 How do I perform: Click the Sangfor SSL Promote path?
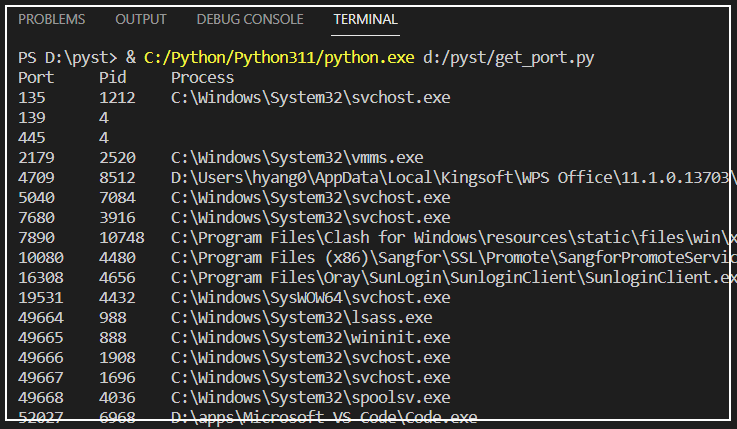click(453, 258)
